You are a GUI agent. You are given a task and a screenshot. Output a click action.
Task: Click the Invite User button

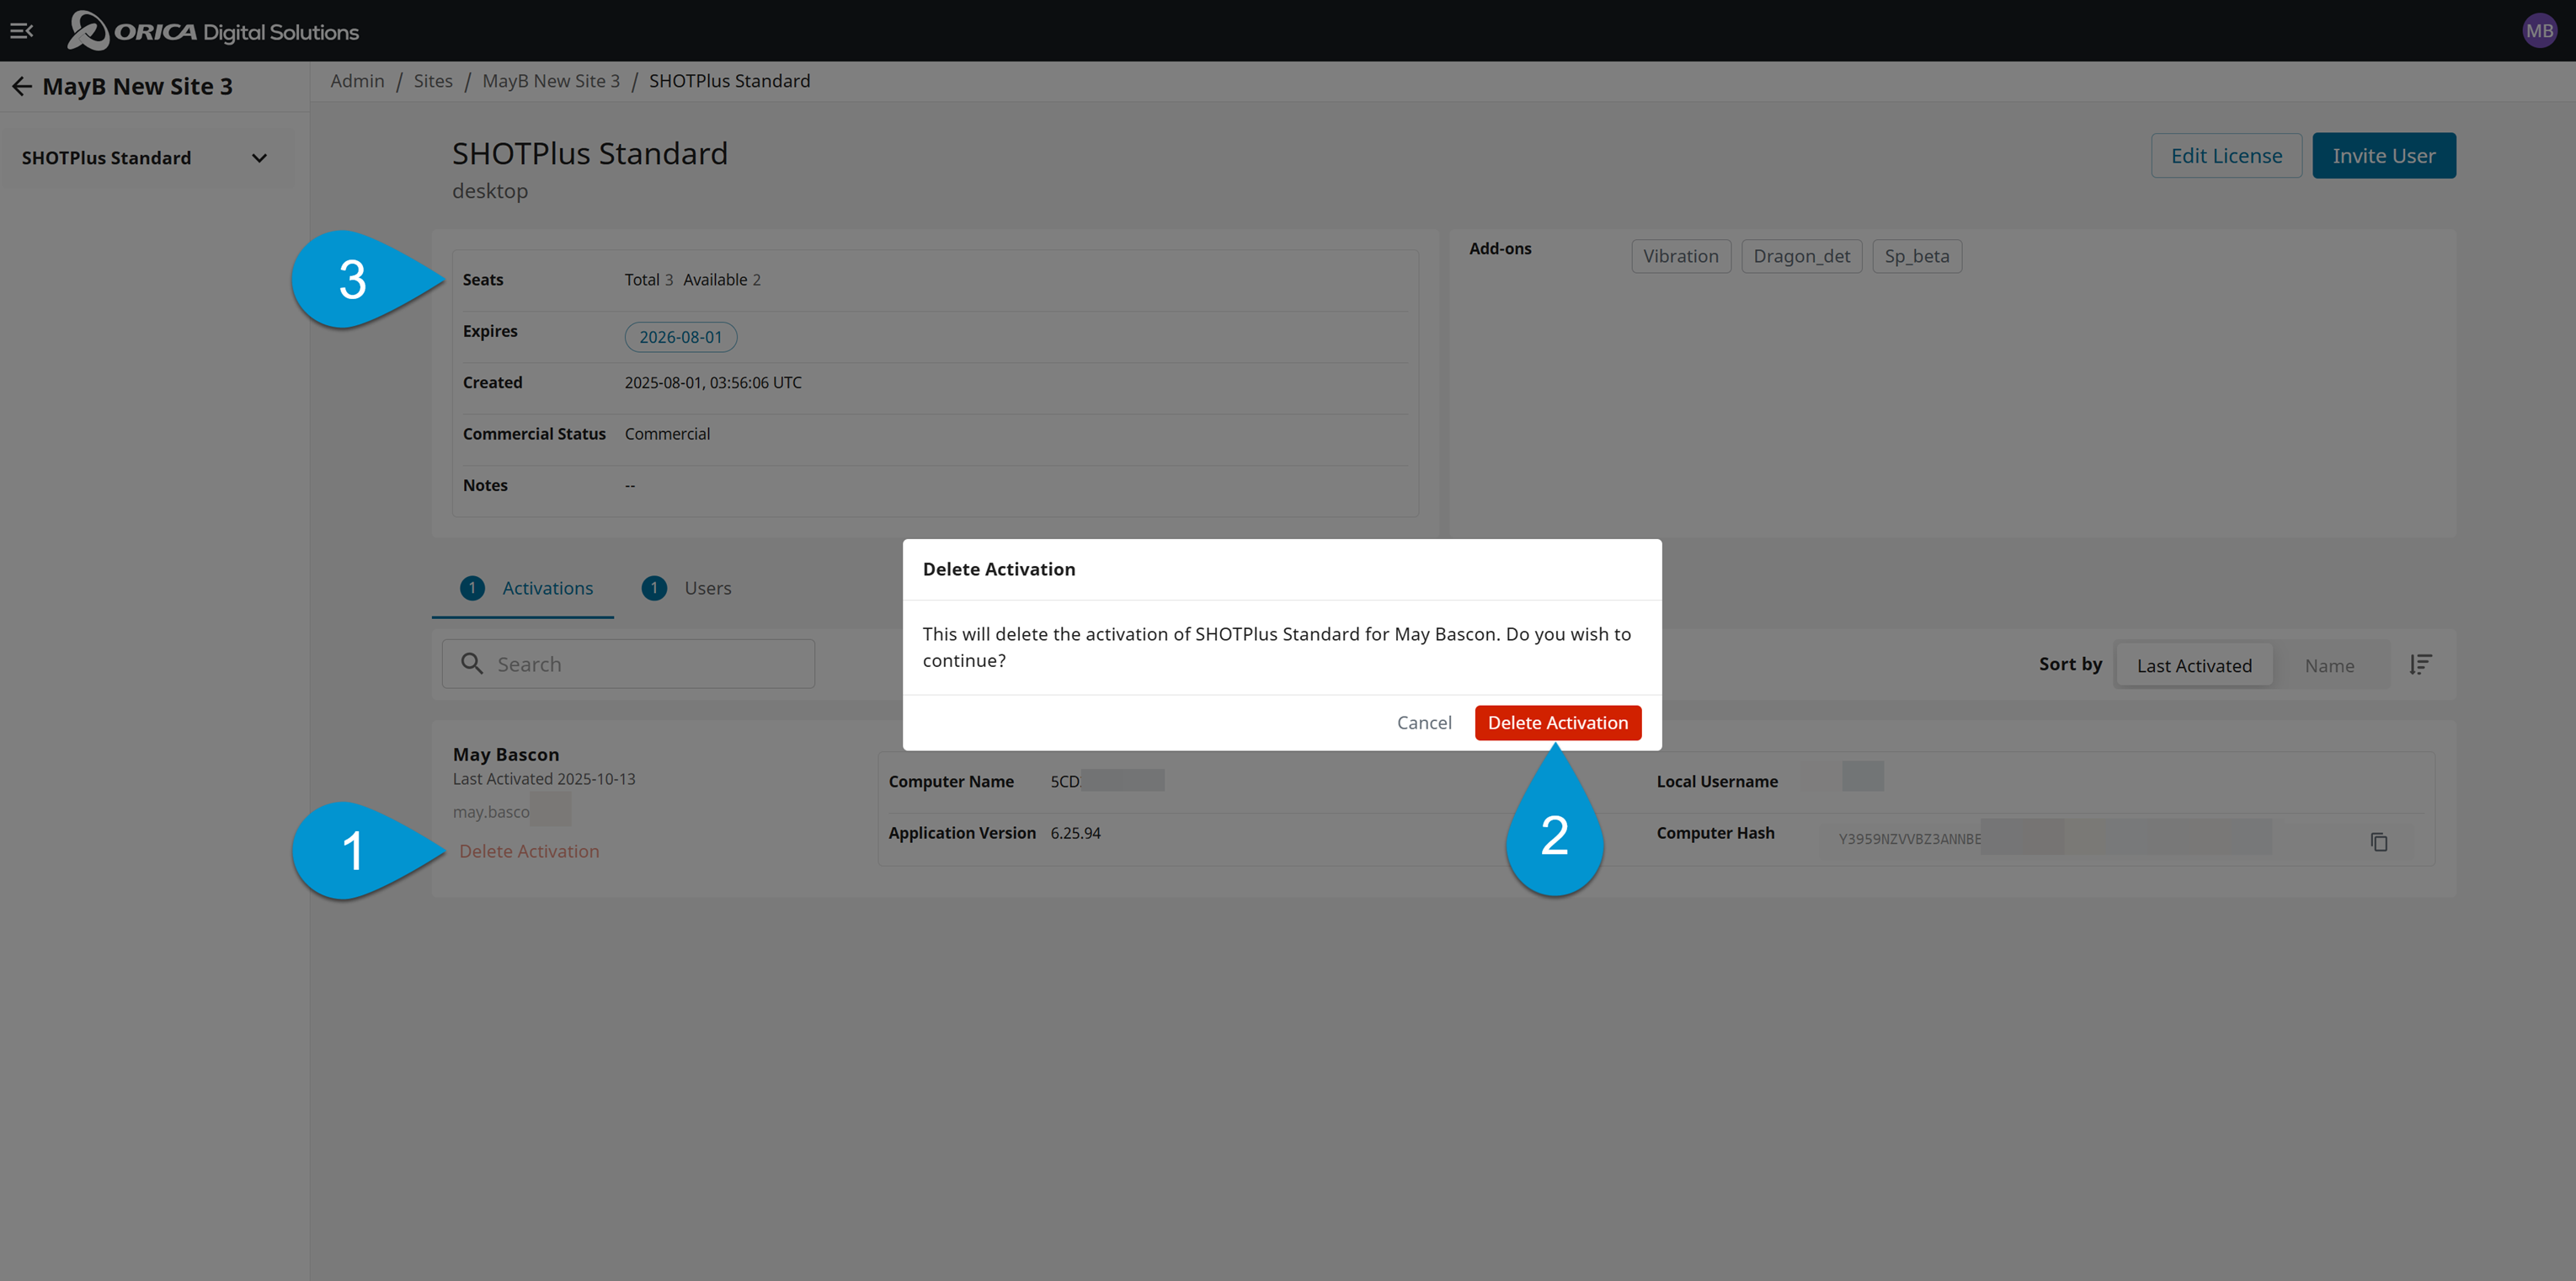click(x=2383, y=156)
